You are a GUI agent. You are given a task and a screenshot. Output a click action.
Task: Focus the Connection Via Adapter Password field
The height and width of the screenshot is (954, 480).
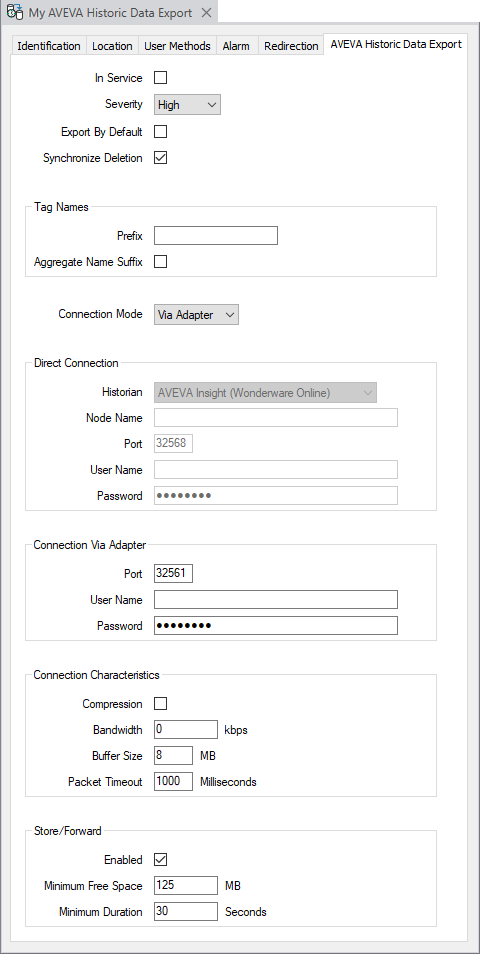pyautogui.click(x=276, y=625)
